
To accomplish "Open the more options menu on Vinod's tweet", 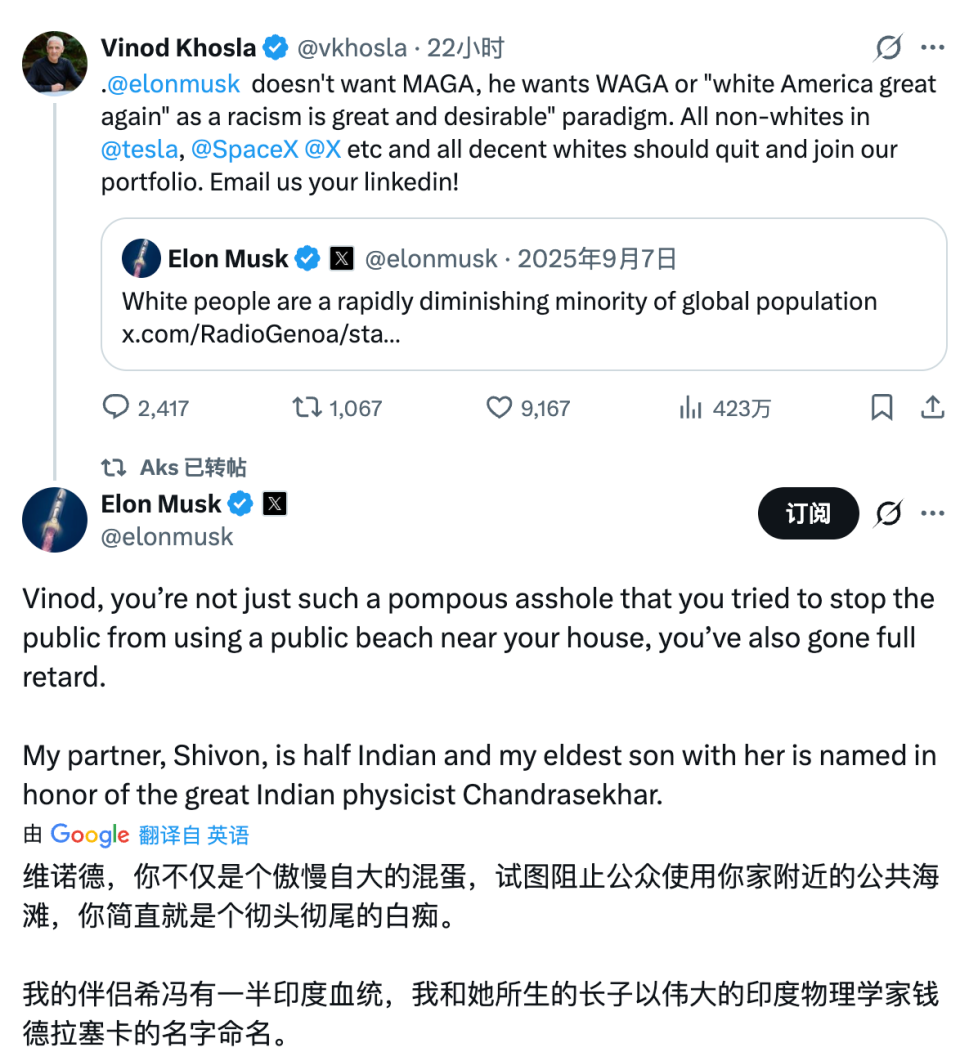I will [x=933, y=47].
